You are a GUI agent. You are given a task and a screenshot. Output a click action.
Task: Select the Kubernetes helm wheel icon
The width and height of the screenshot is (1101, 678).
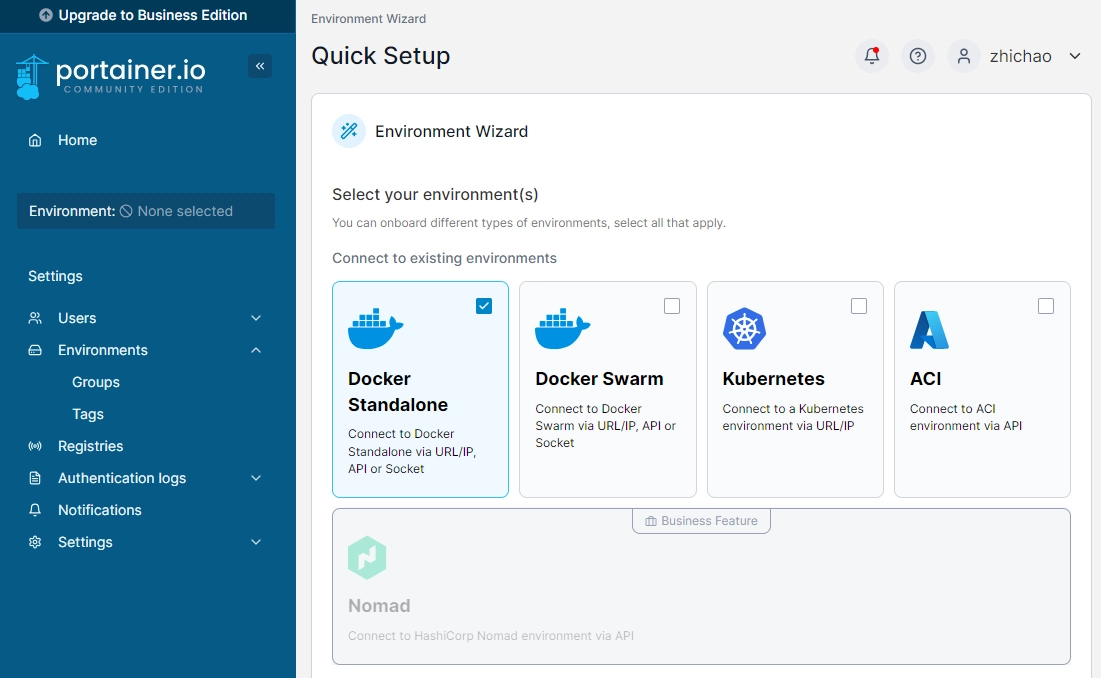[x=744, y=327]
